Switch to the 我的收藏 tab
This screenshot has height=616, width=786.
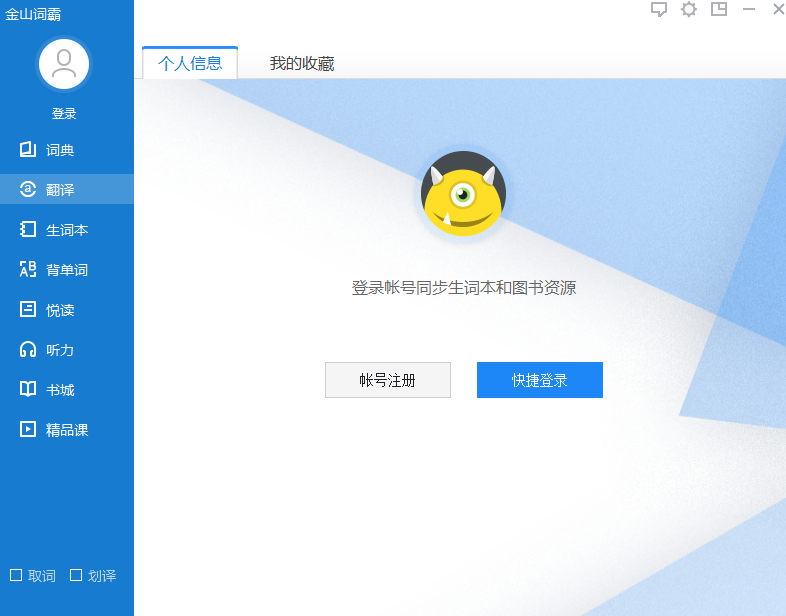(x=302, y=64)
